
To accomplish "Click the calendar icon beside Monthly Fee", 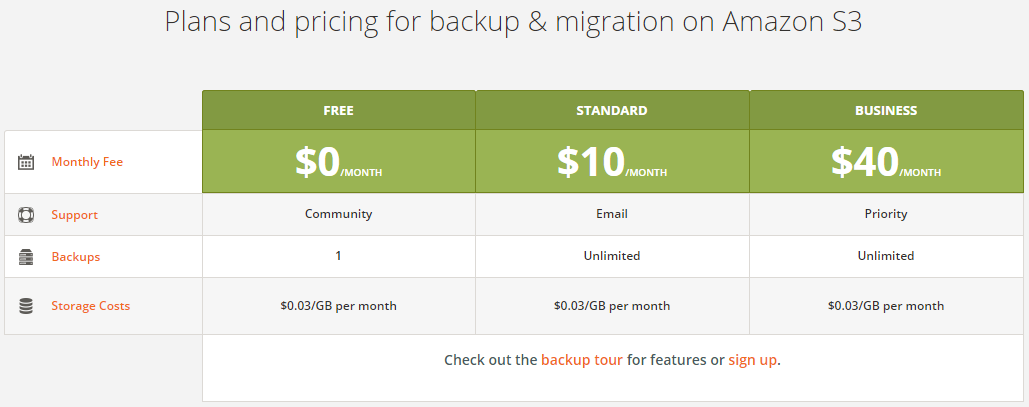I will pos(26,162).
